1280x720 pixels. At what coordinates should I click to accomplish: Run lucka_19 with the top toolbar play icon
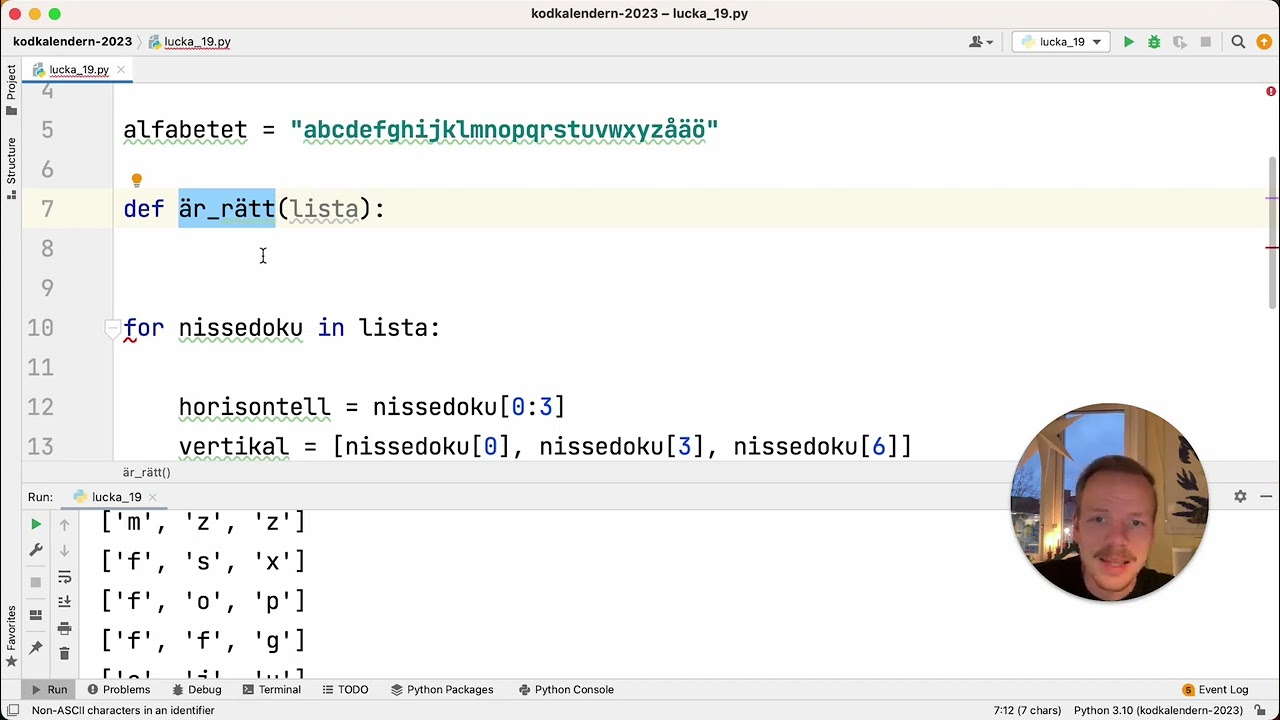coord(1128,42)
